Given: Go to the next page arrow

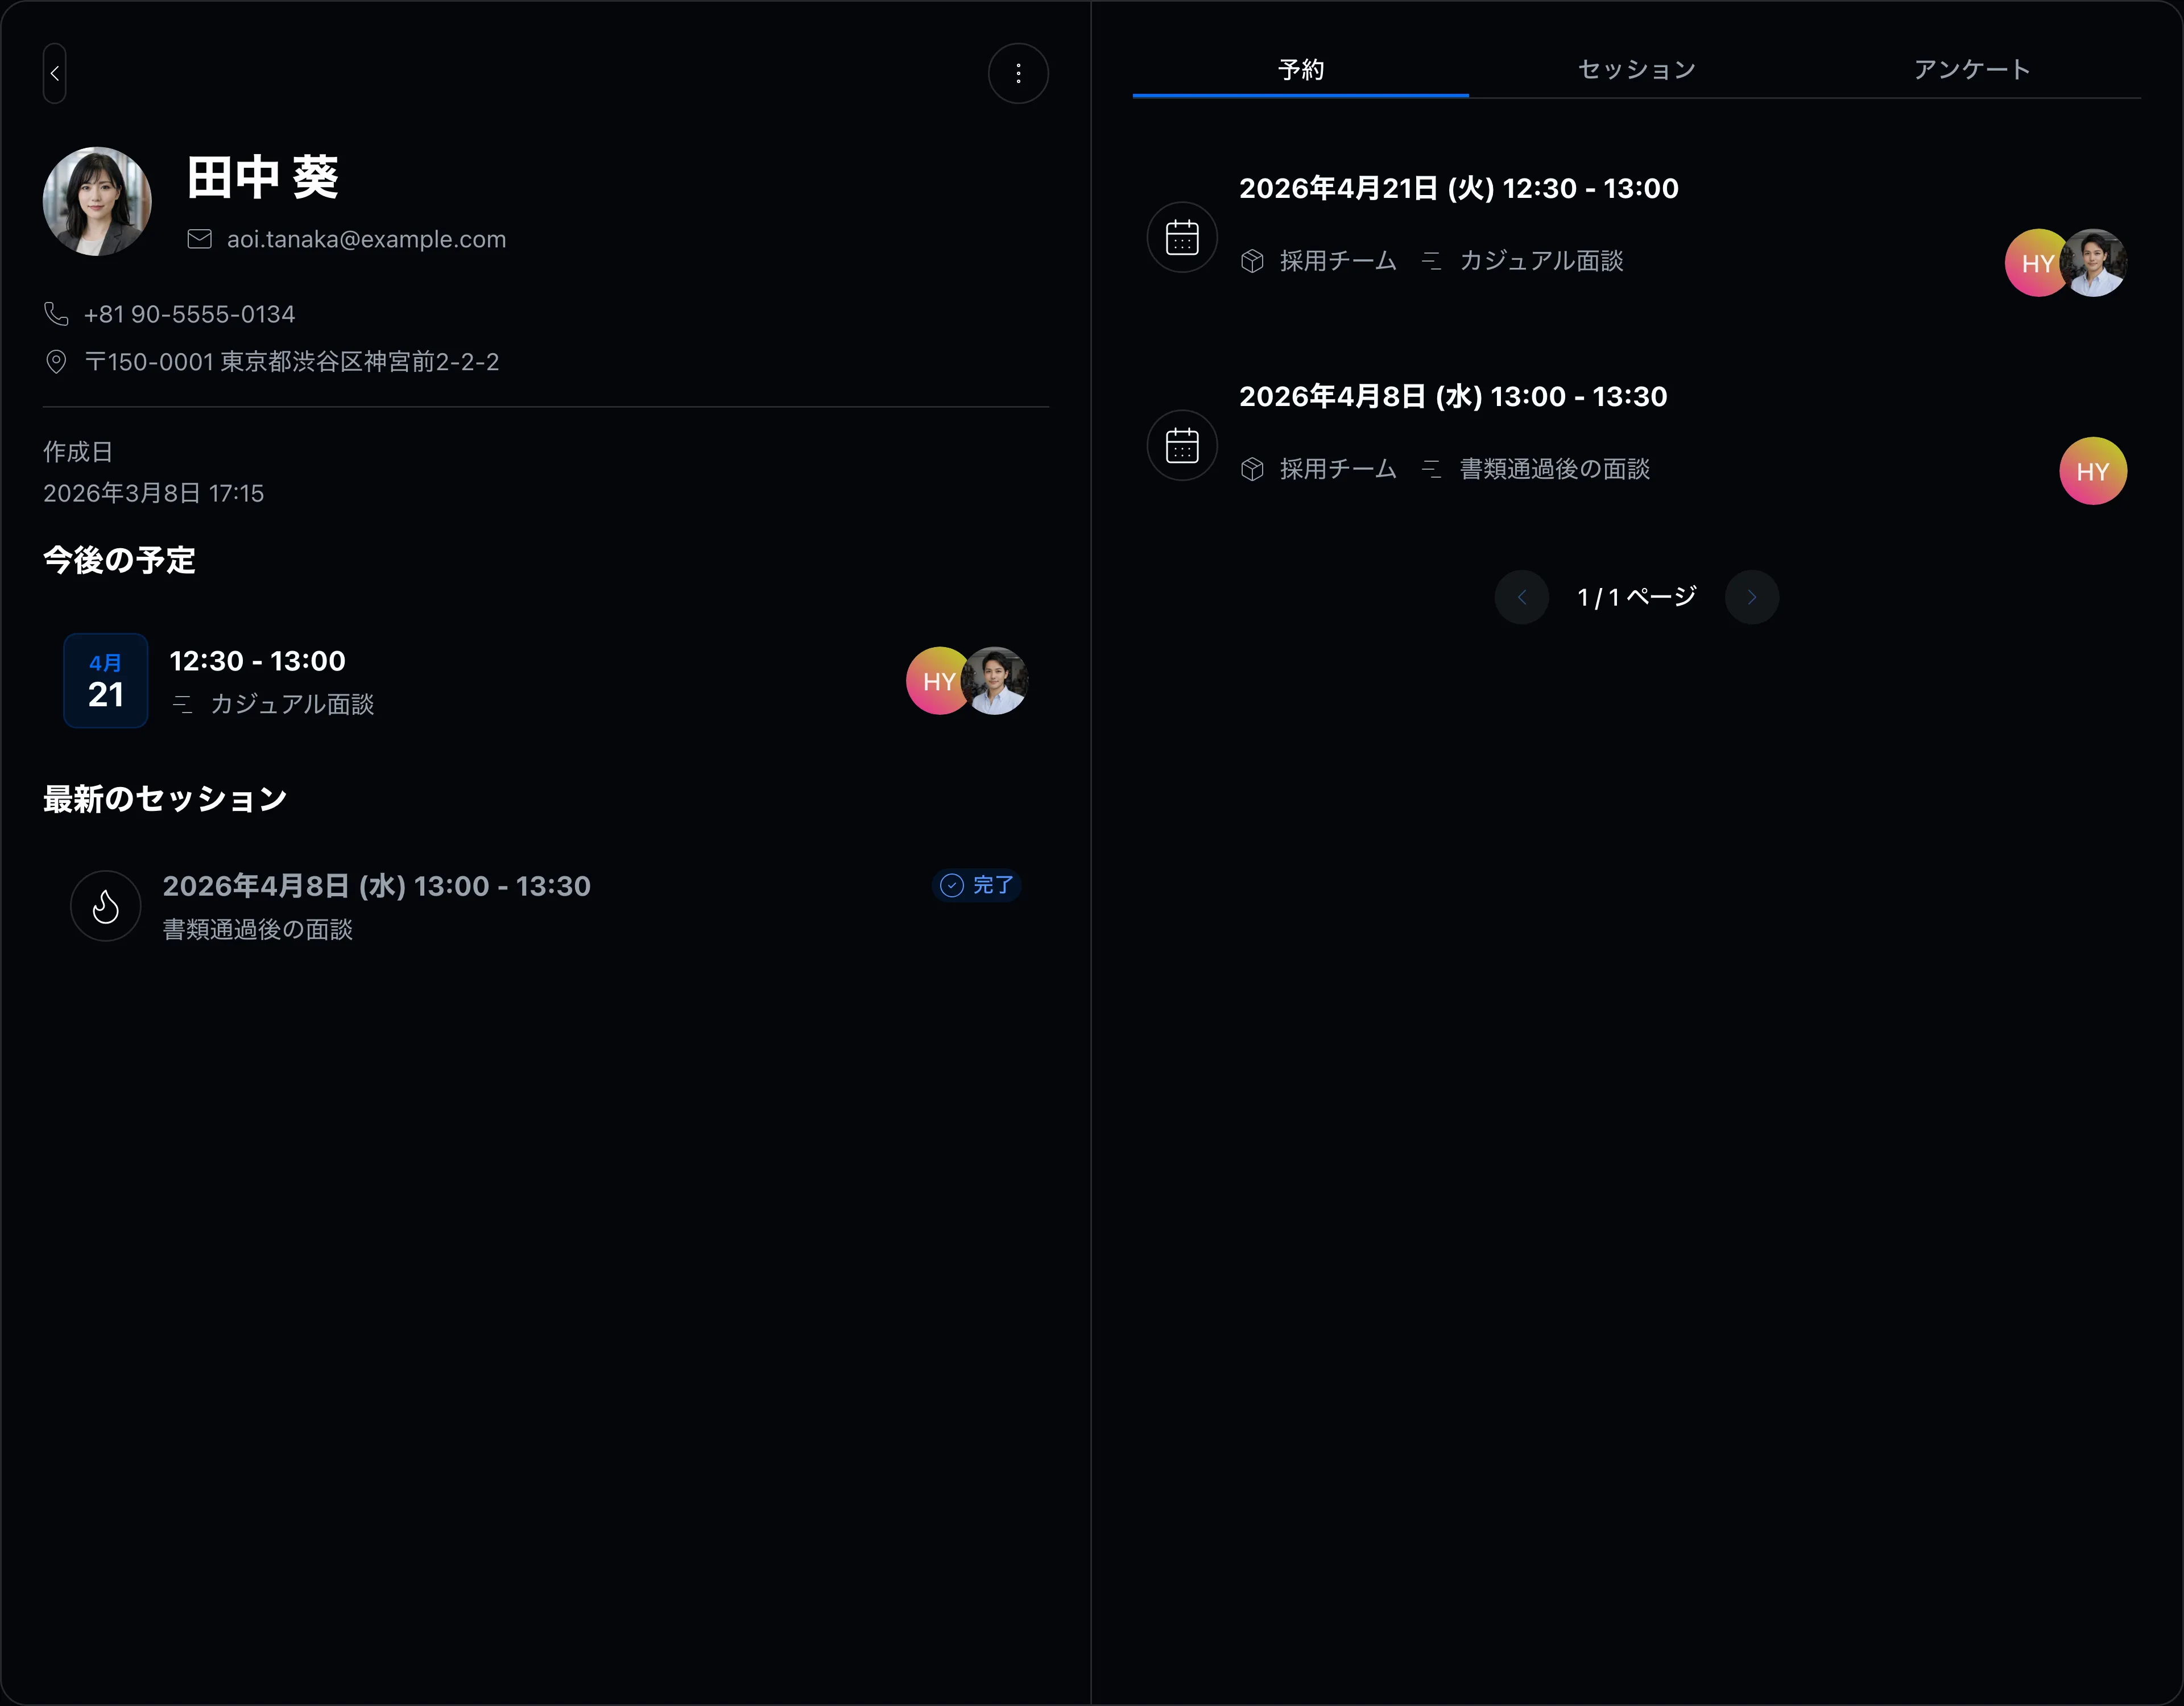Looking at the screenshot, I should [x=1751, y=597].
